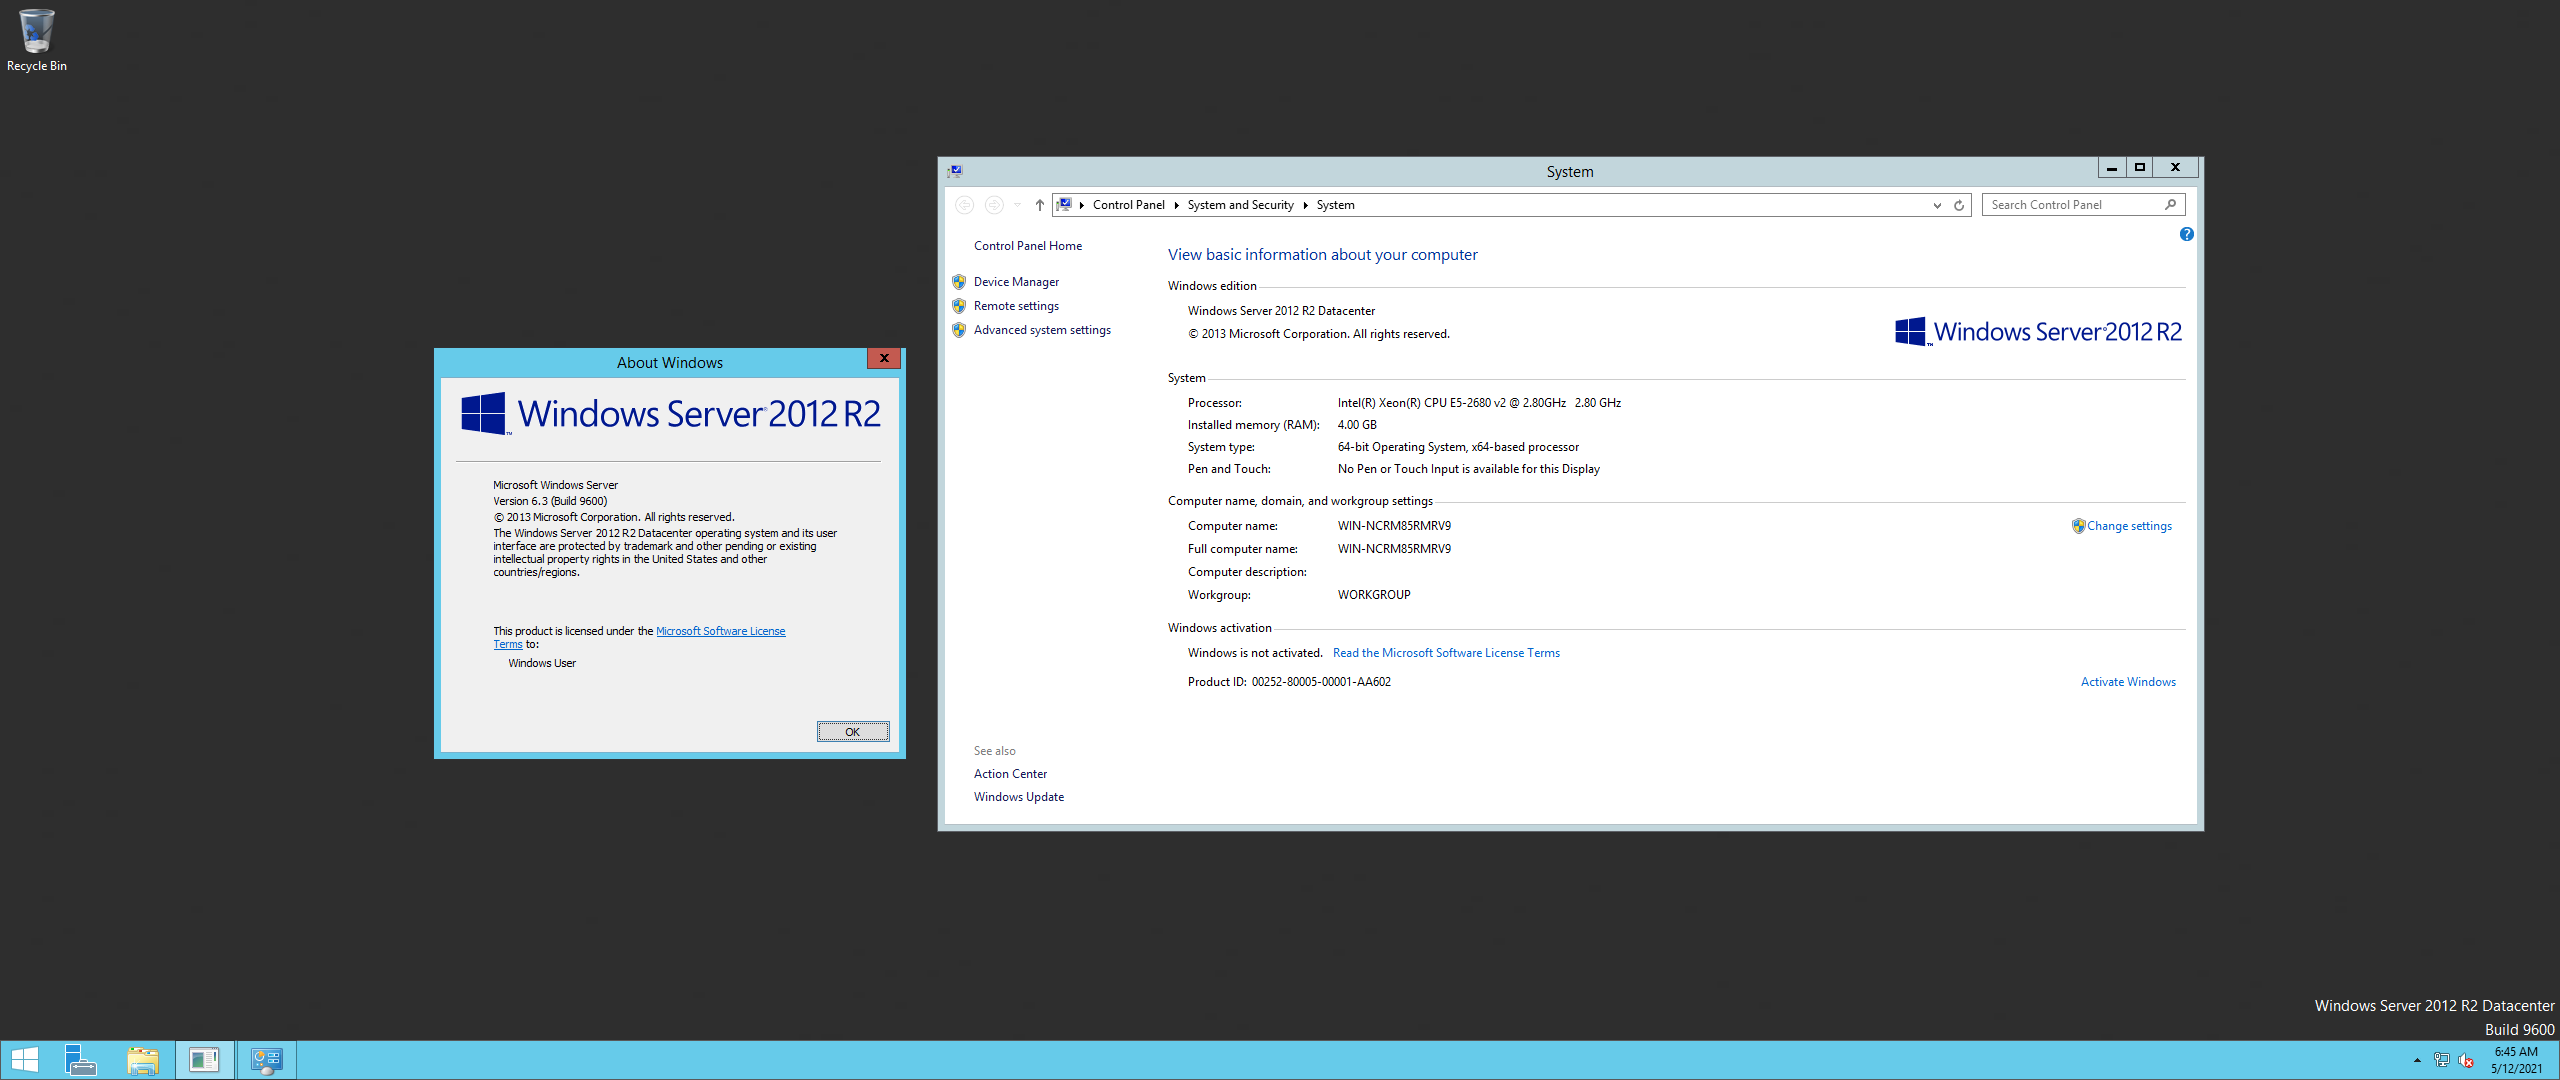Open Advanced system settings link

pos(1042,330)
